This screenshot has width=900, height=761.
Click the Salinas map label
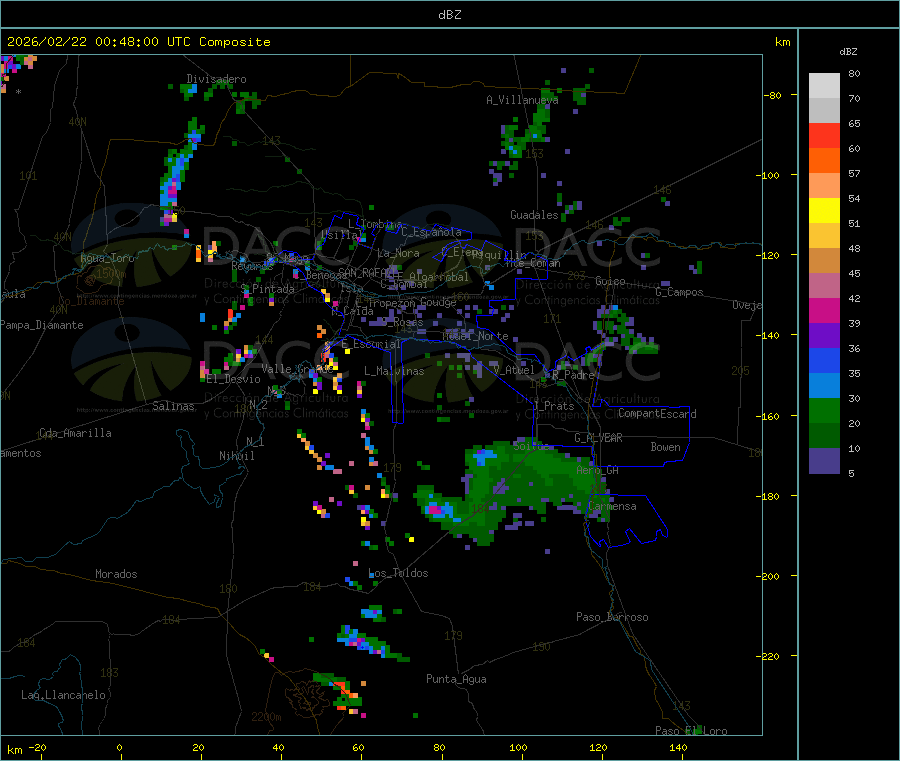coord(173,406)
